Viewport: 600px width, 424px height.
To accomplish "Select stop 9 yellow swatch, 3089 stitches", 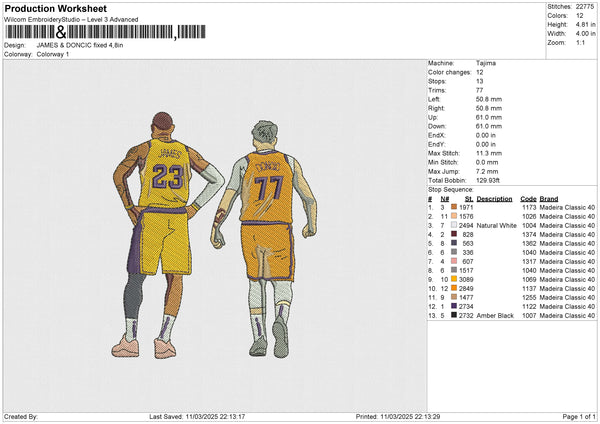I will pos(455,279).
